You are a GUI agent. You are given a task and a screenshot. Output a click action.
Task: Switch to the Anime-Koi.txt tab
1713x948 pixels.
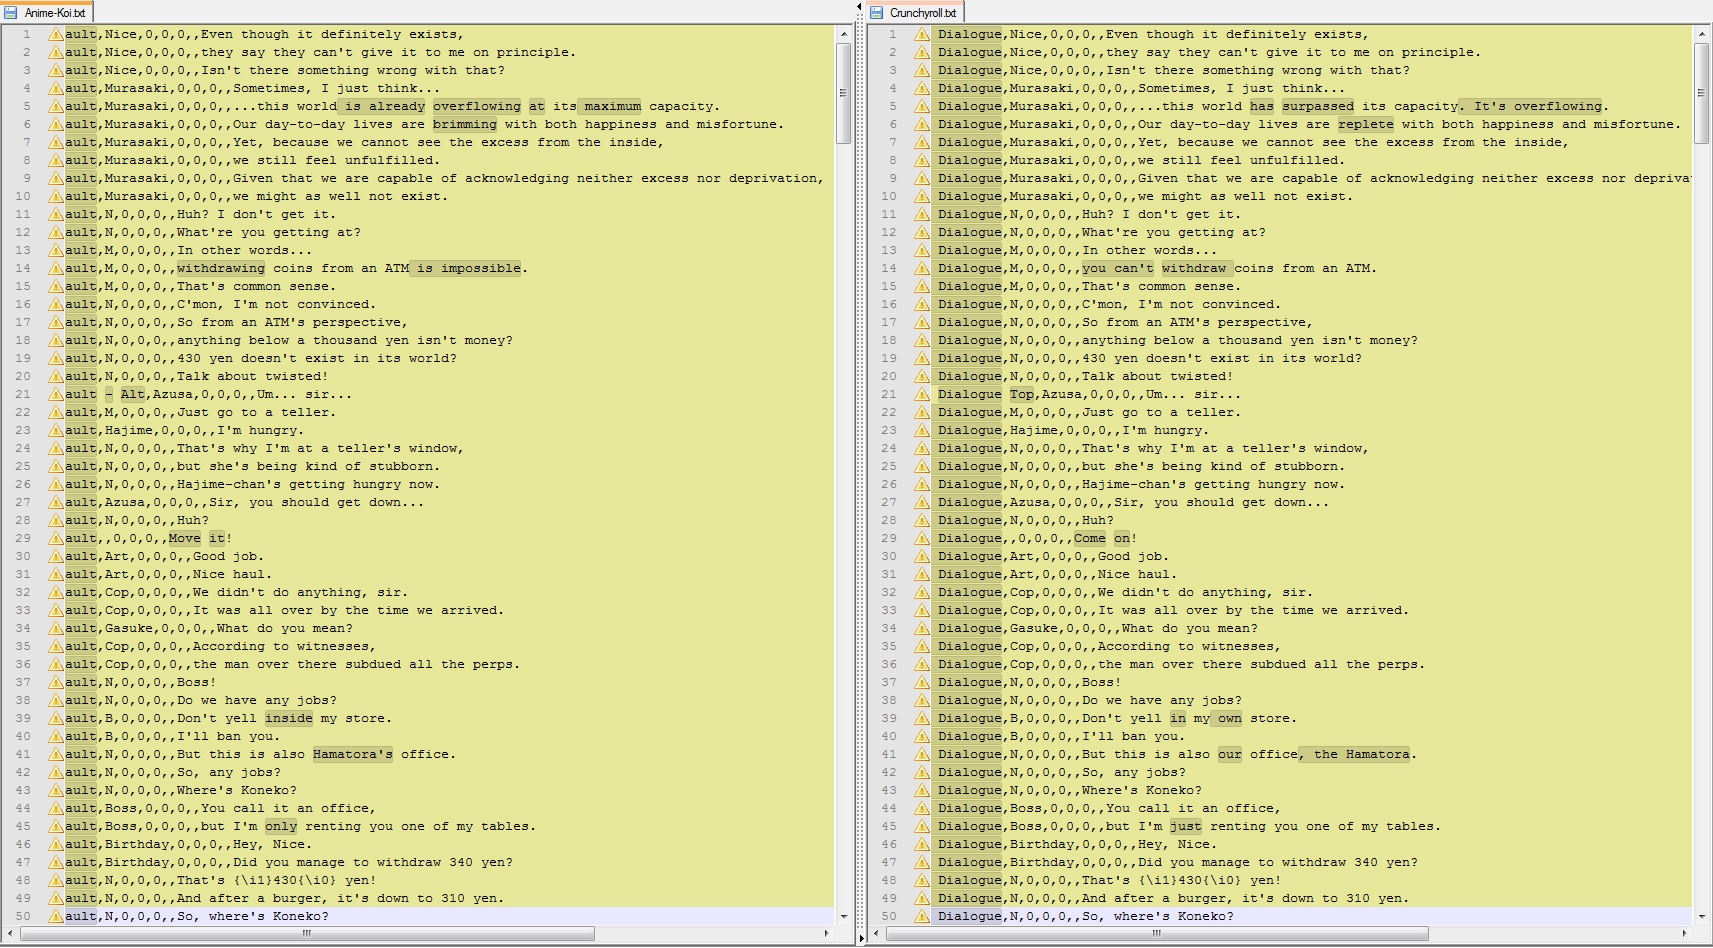click(x=47, y=12)
